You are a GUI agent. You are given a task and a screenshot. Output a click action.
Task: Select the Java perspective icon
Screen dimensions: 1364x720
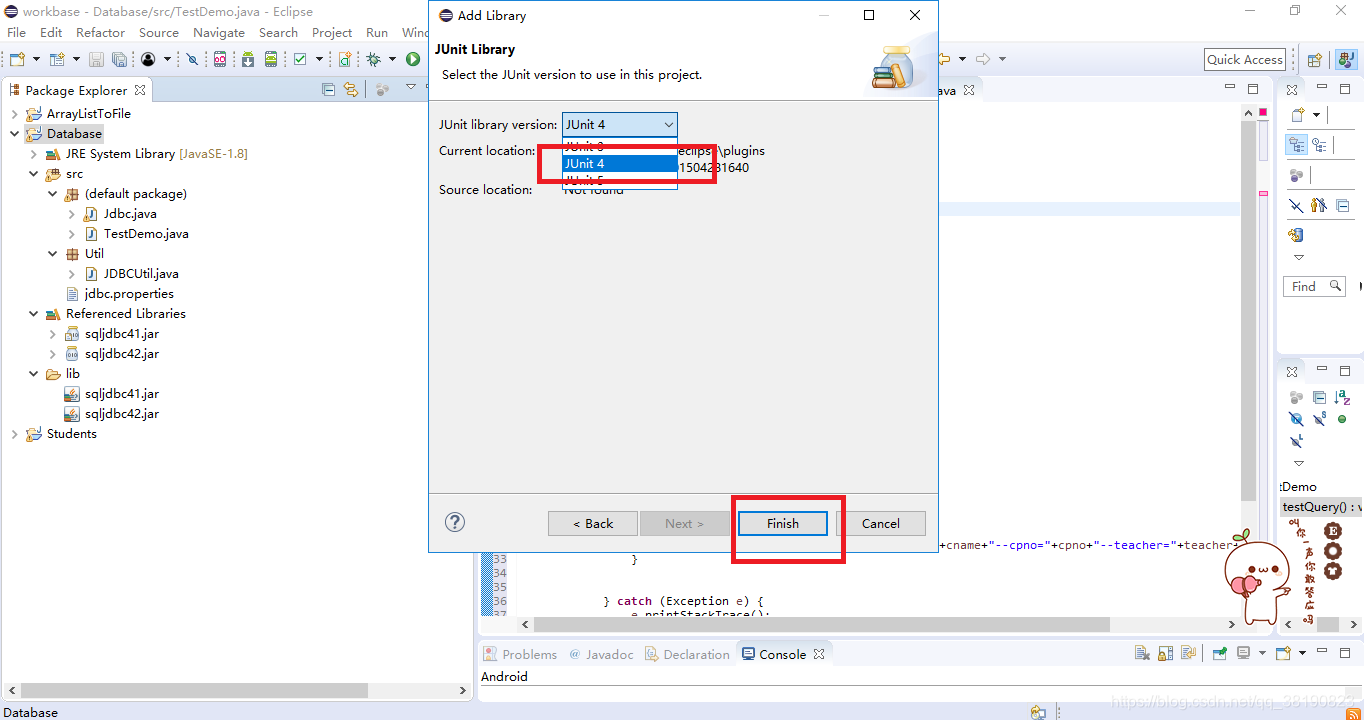pos(1344,60)
